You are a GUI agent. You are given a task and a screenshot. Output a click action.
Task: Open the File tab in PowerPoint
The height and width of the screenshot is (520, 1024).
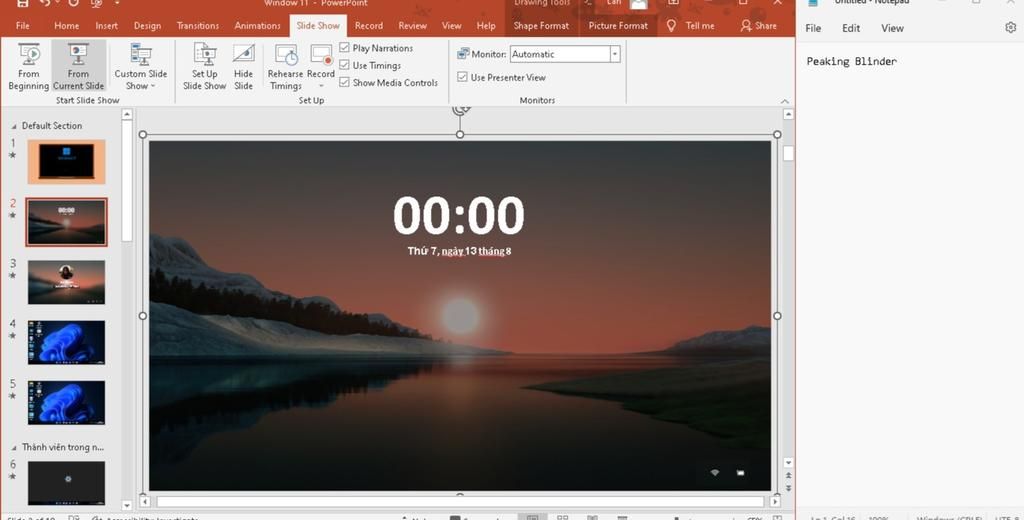click(23, 25)
